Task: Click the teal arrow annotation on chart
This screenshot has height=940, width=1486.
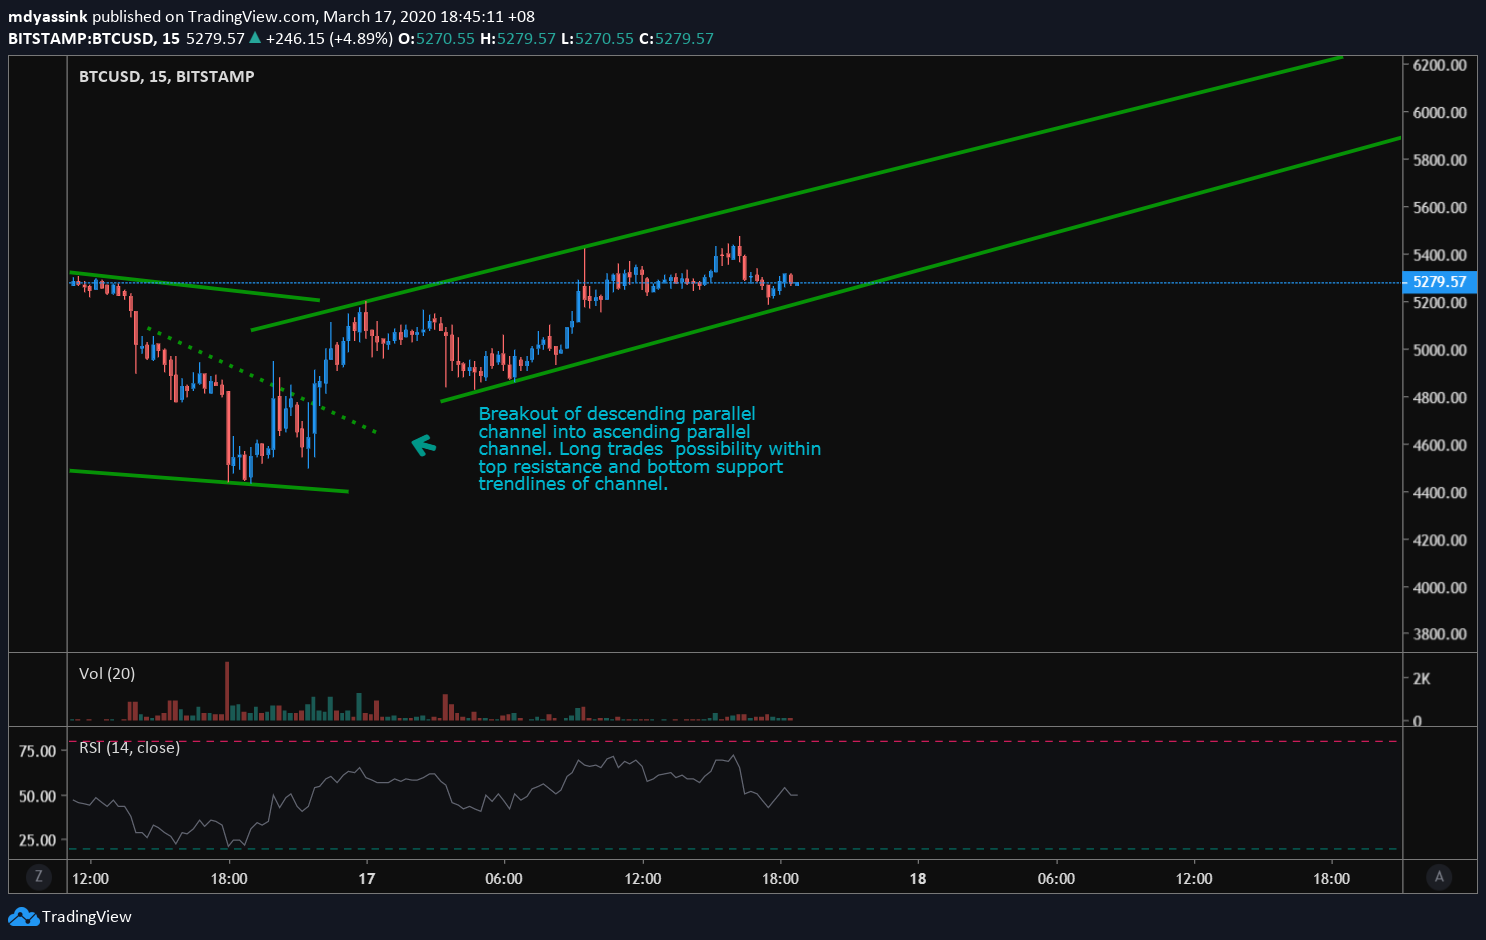Action: 424,445
